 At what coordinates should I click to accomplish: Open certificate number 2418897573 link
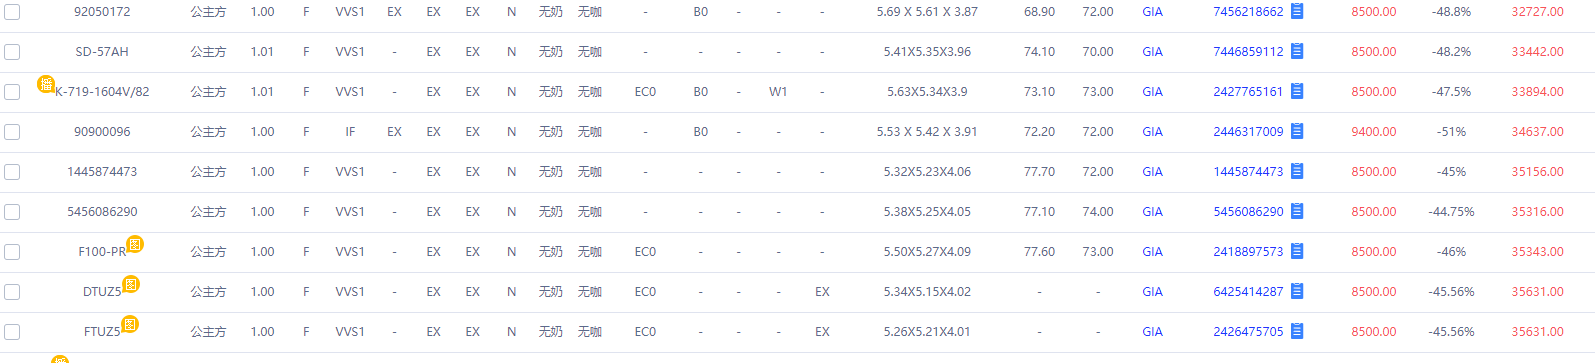1248,252
